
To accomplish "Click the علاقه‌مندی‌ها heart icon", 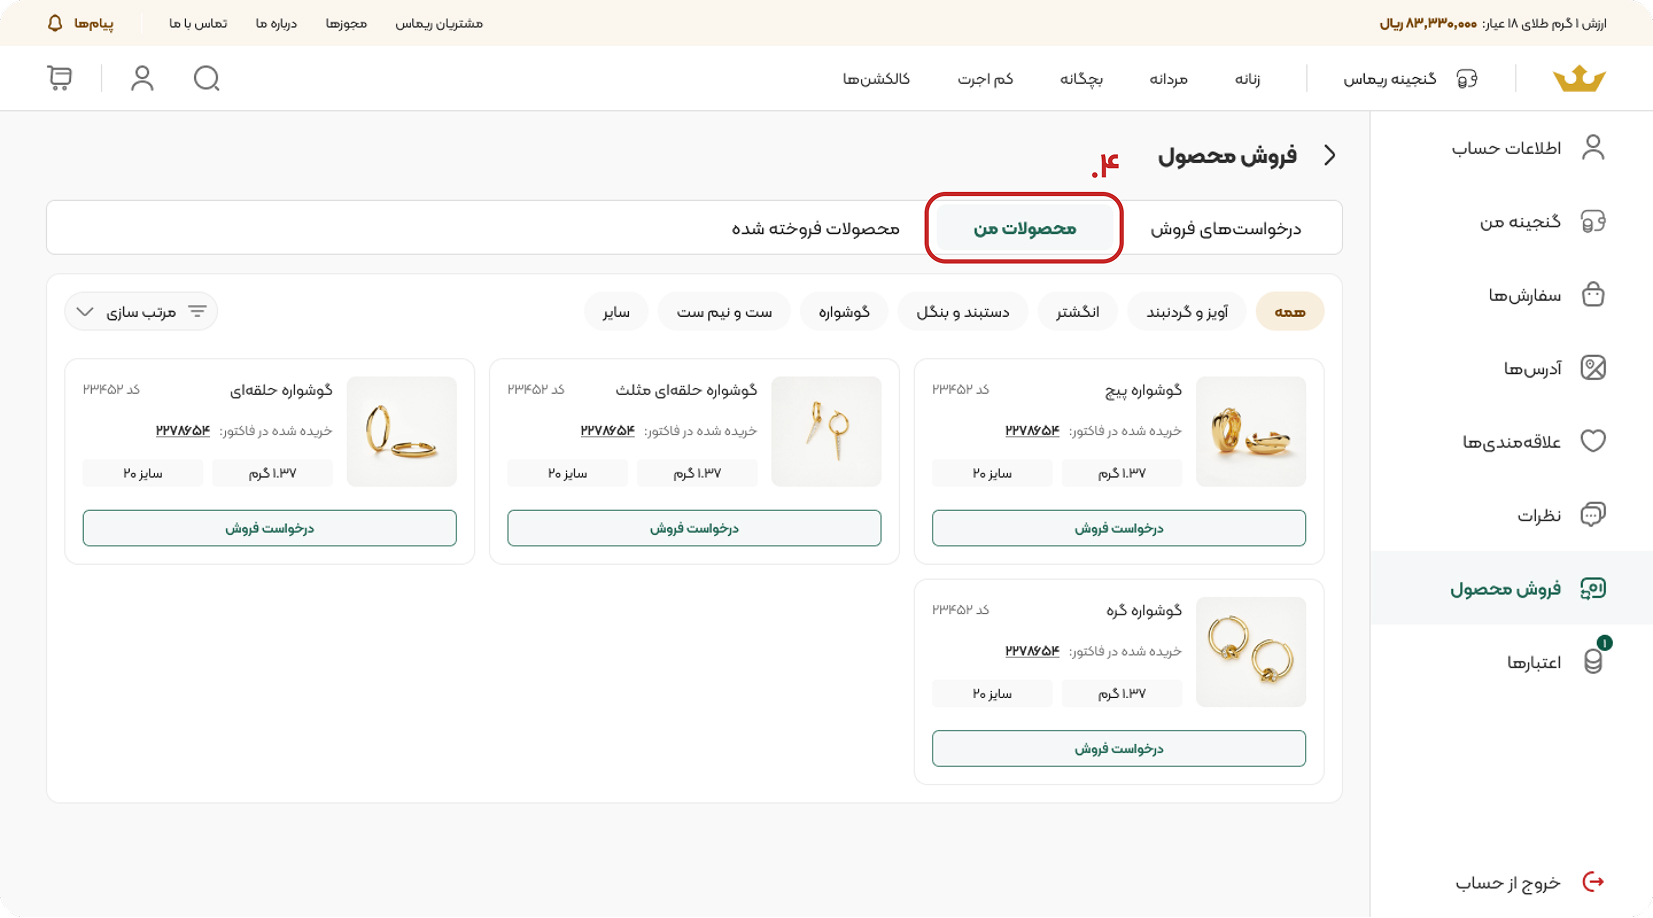I will [1593, 441].
